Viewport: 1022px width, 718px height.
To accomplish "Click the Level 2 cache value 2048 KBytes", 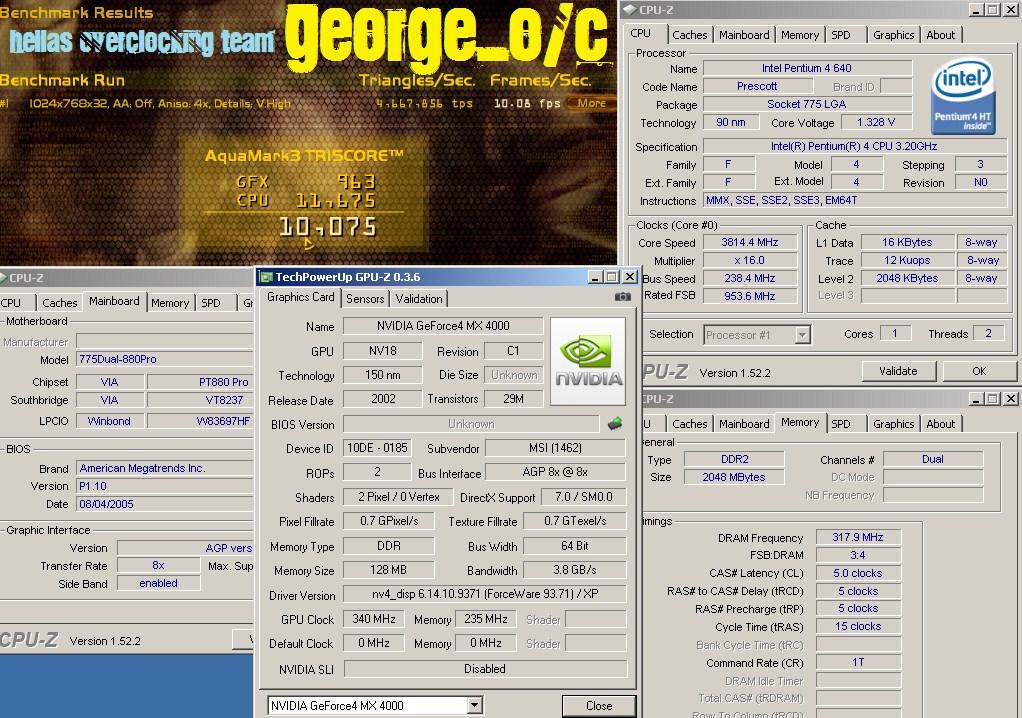I will (x=907, y=278).
